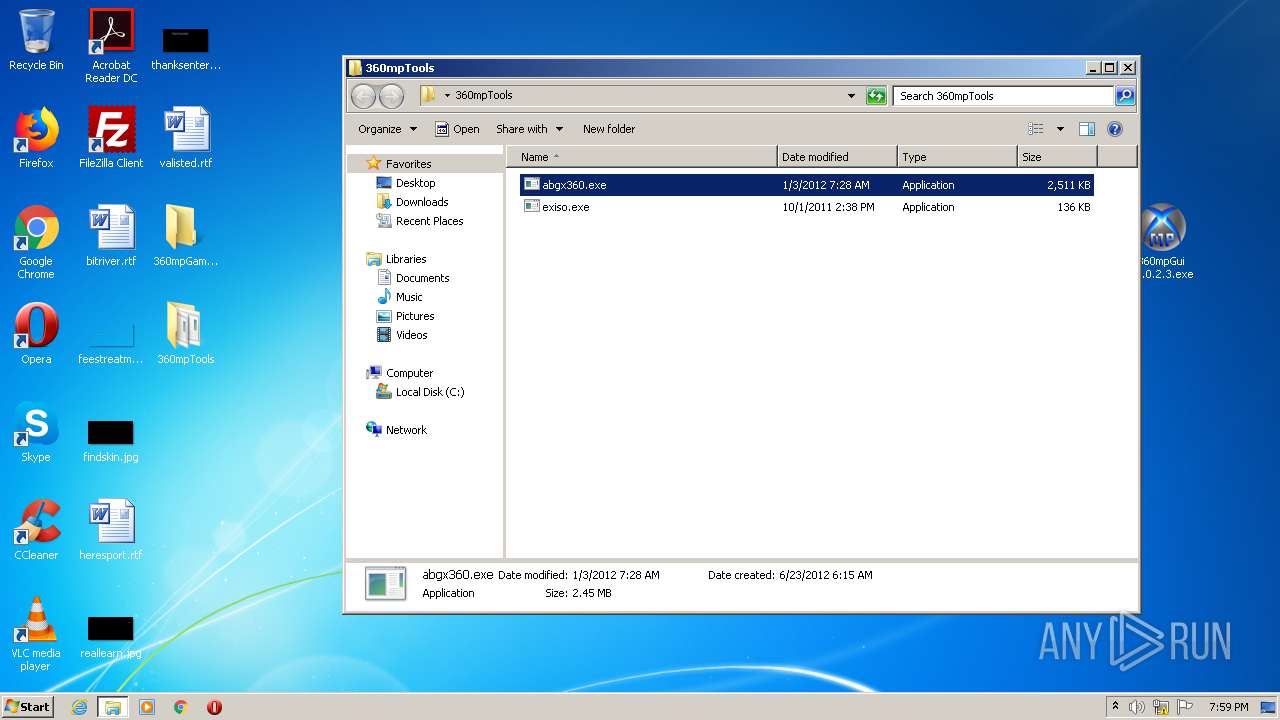Refresh the 360mpTools folder view
Viewport: 1280px width, 720px height.
[876, 96]
